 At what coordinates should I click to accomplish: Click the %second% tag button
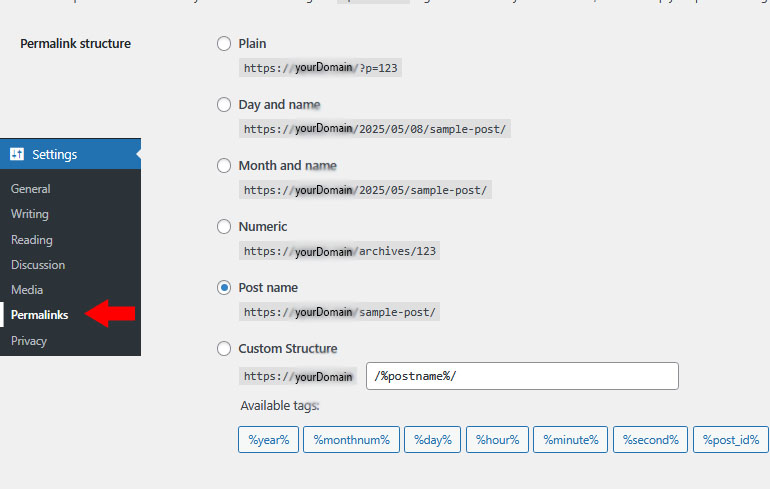pos(651,440)
